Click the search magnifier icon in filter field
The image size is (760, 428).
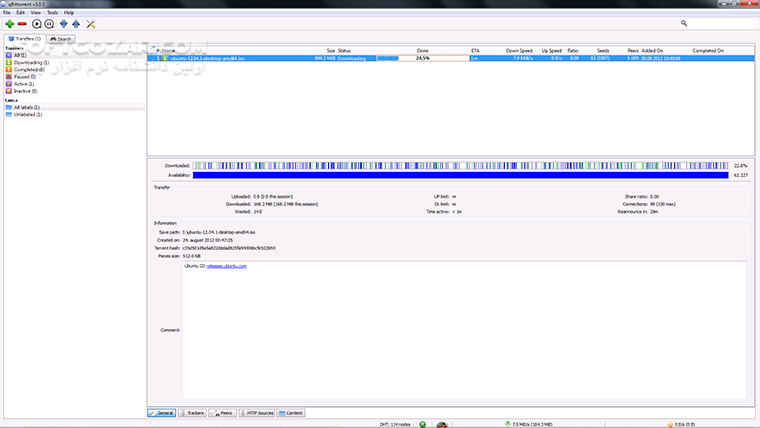684,23
